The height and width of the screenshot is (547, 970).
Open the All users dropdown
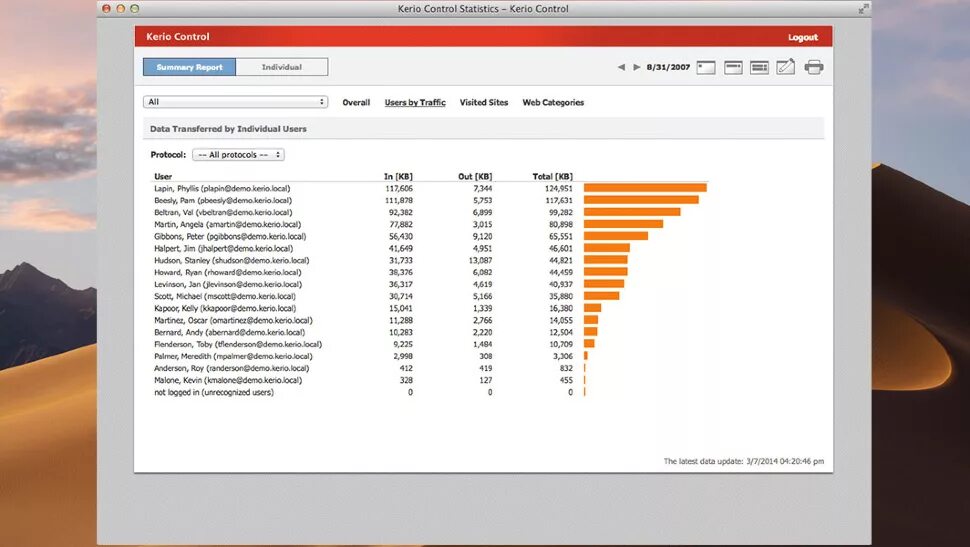point(235,102)
